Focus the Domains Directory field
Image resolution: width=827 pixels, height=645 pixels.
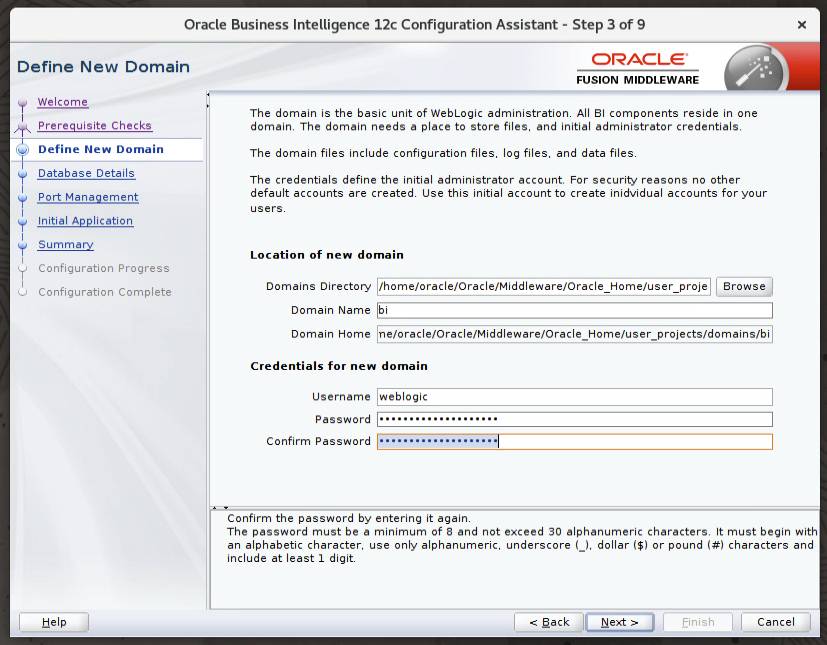coord(544,286)
